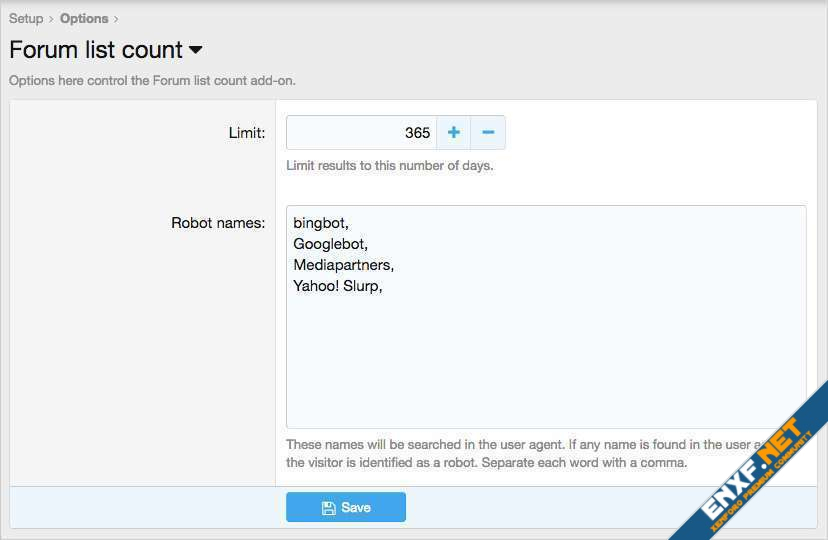Click the Forum list count page title
The height and width of the screenshot is (540, 828).
click(x=96, y=50)
